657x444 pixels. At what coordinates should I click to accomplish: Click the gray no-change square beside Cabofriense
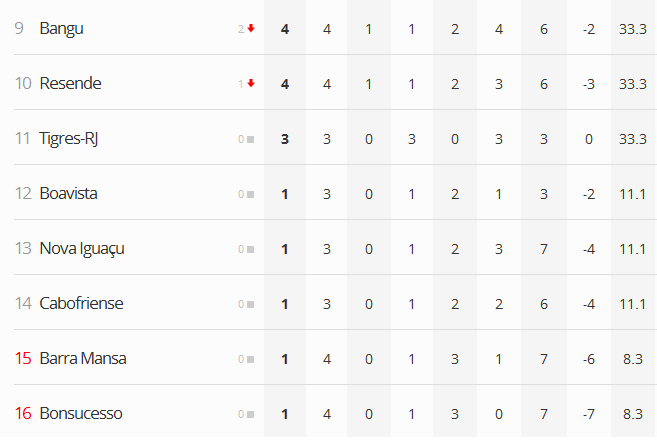point(250,304)
